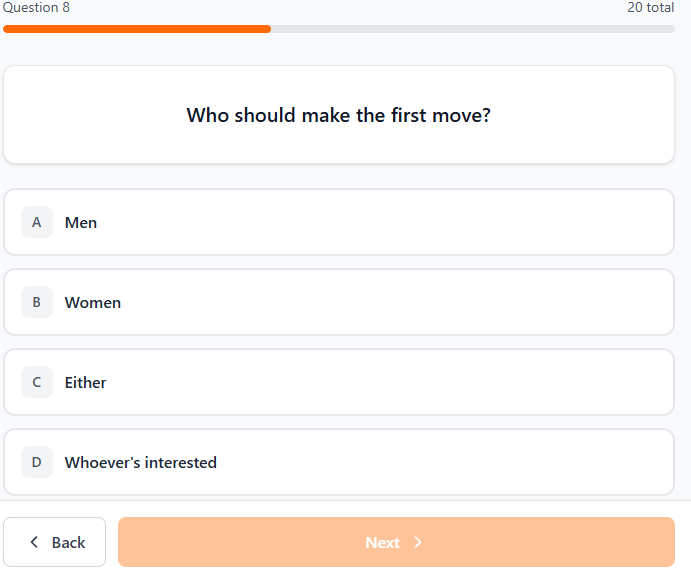
Task: Click the letter C badge
Action: 37,382
